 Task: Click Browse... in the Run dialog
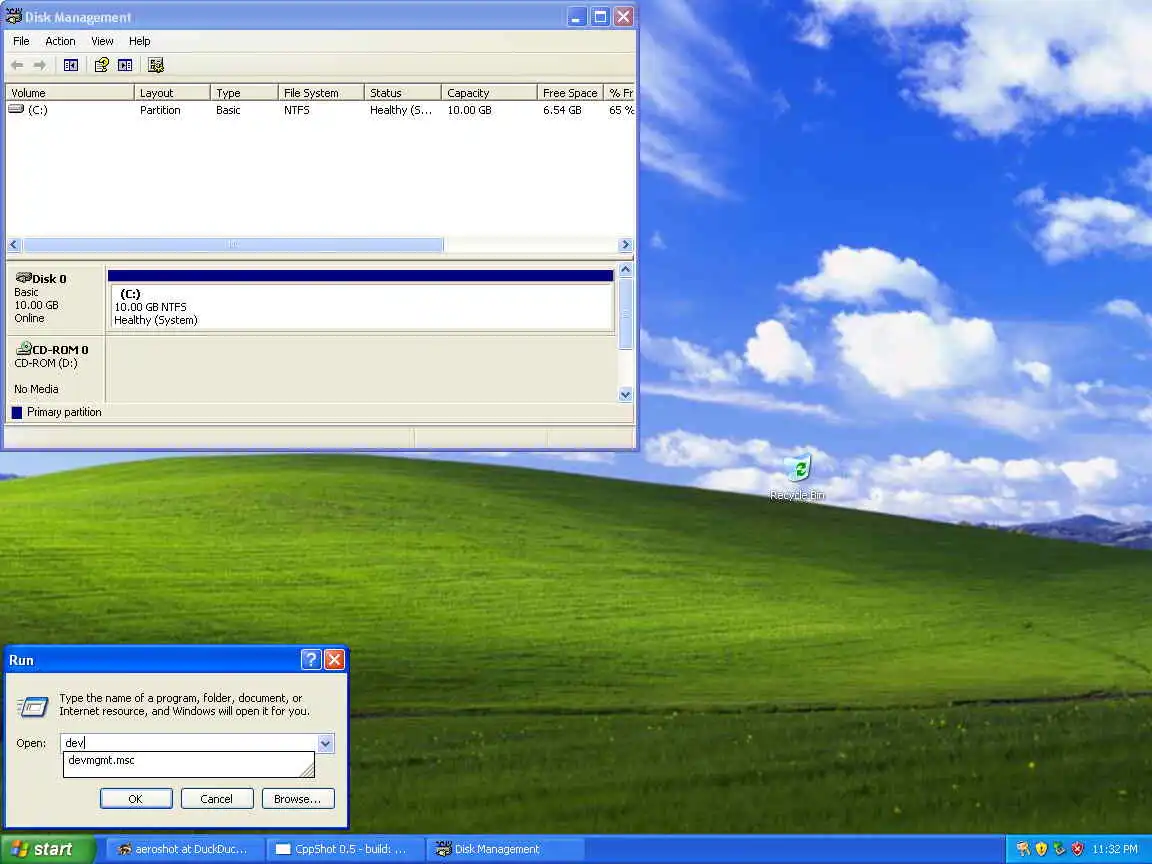298,799
